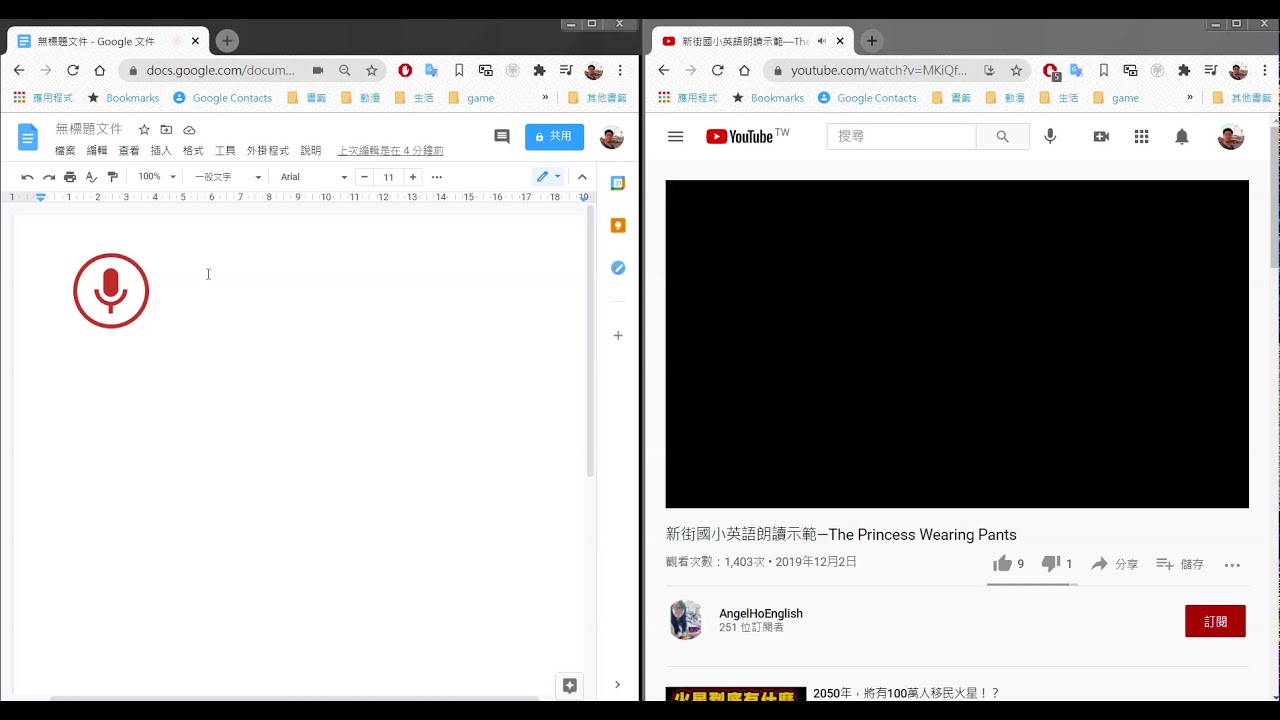Open comment history in Docs
Image resolution: width=1280 pixels, height=720 pixels.
[502, 137]
